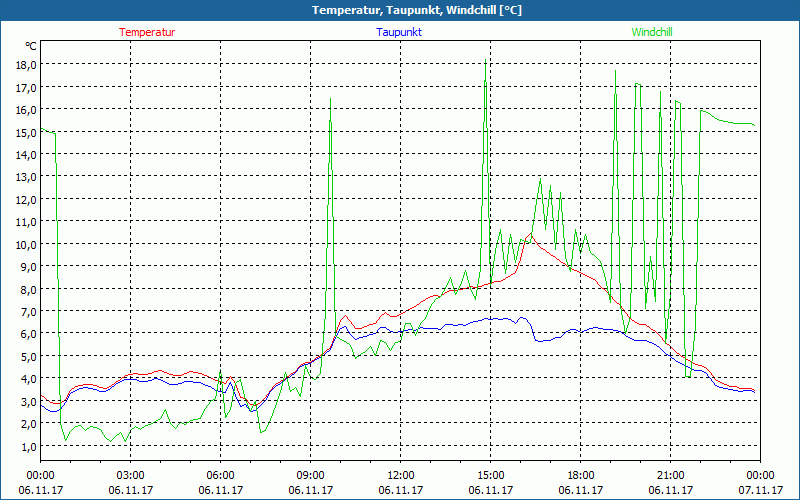Viewport: 800px width, 500px height.
Task: Click the tallest green spike just before 15:00
Action: 486,62
